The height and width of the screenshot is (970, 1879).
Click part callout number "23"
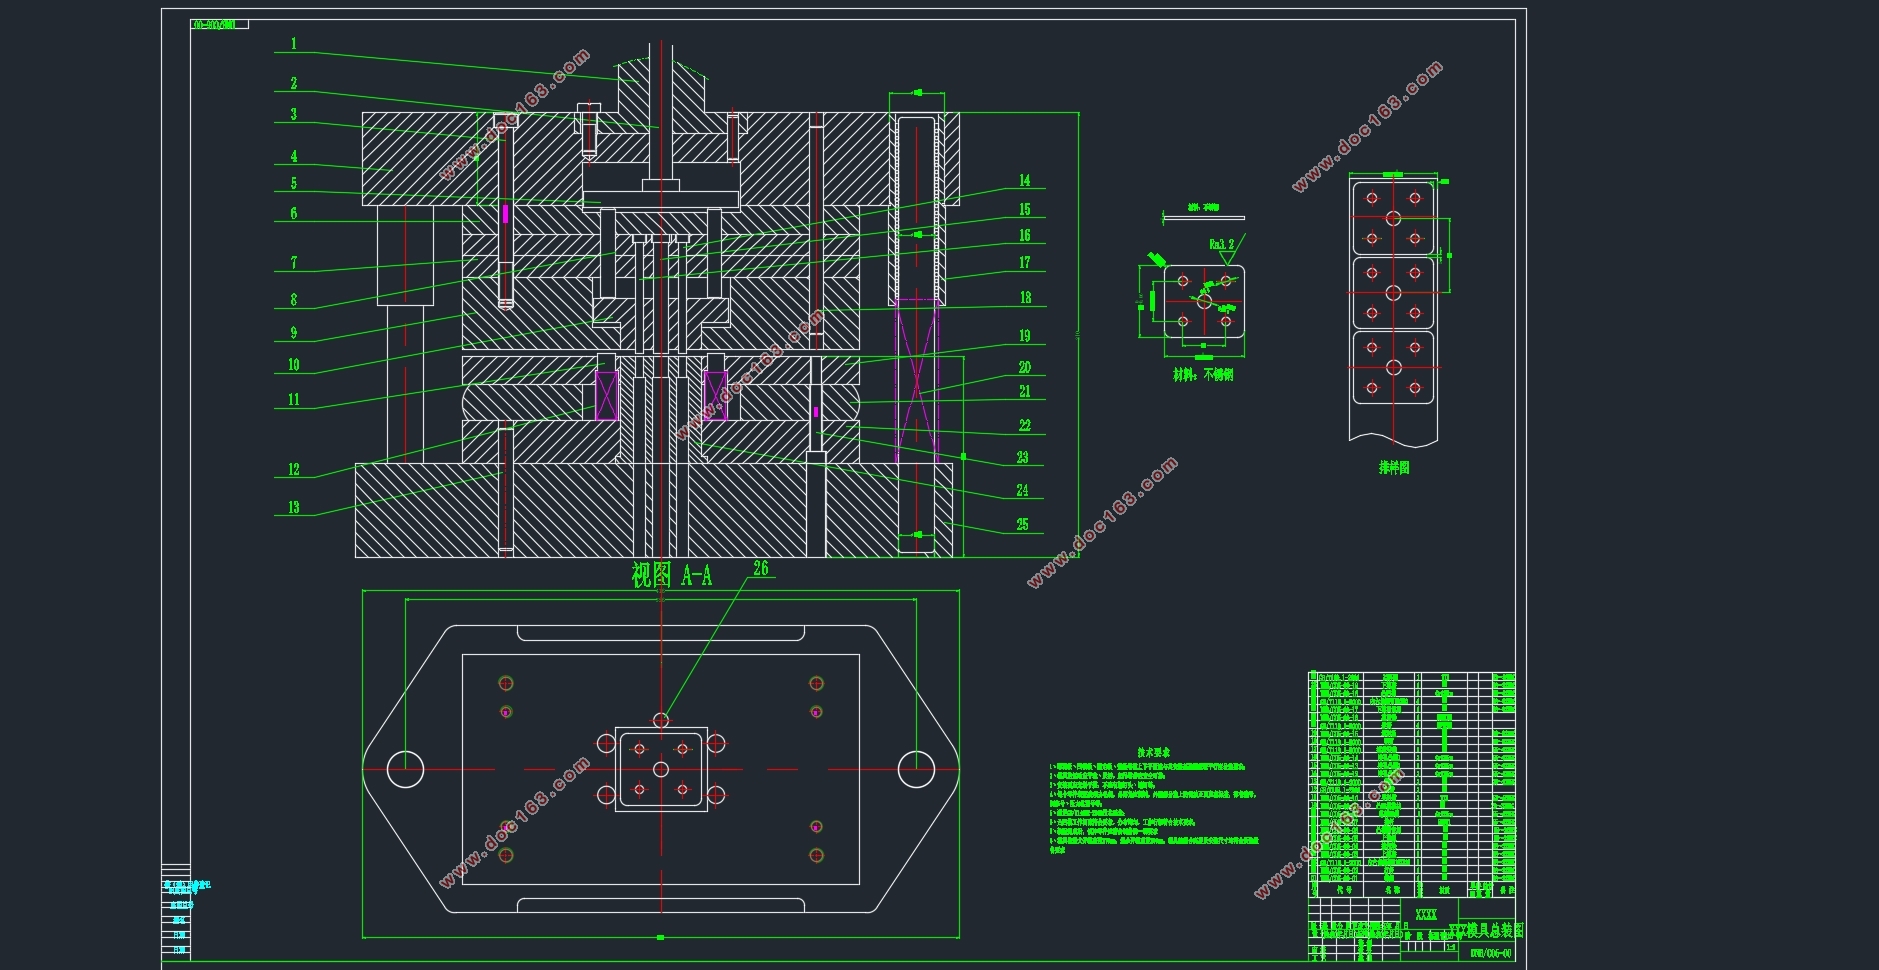1023,458
